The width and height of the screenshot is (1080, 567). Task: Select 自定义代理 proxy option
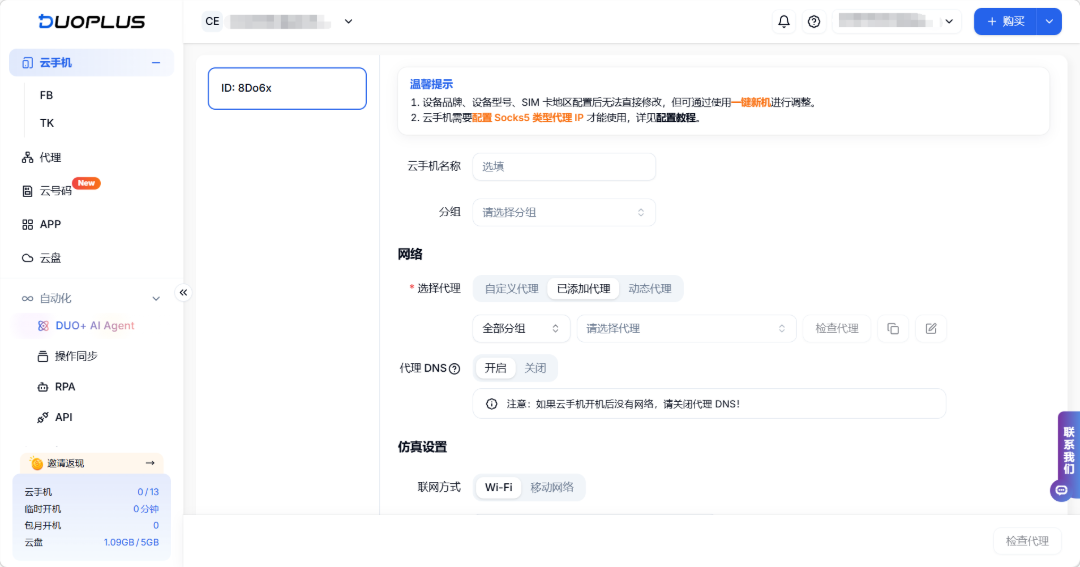pos(511,289)
